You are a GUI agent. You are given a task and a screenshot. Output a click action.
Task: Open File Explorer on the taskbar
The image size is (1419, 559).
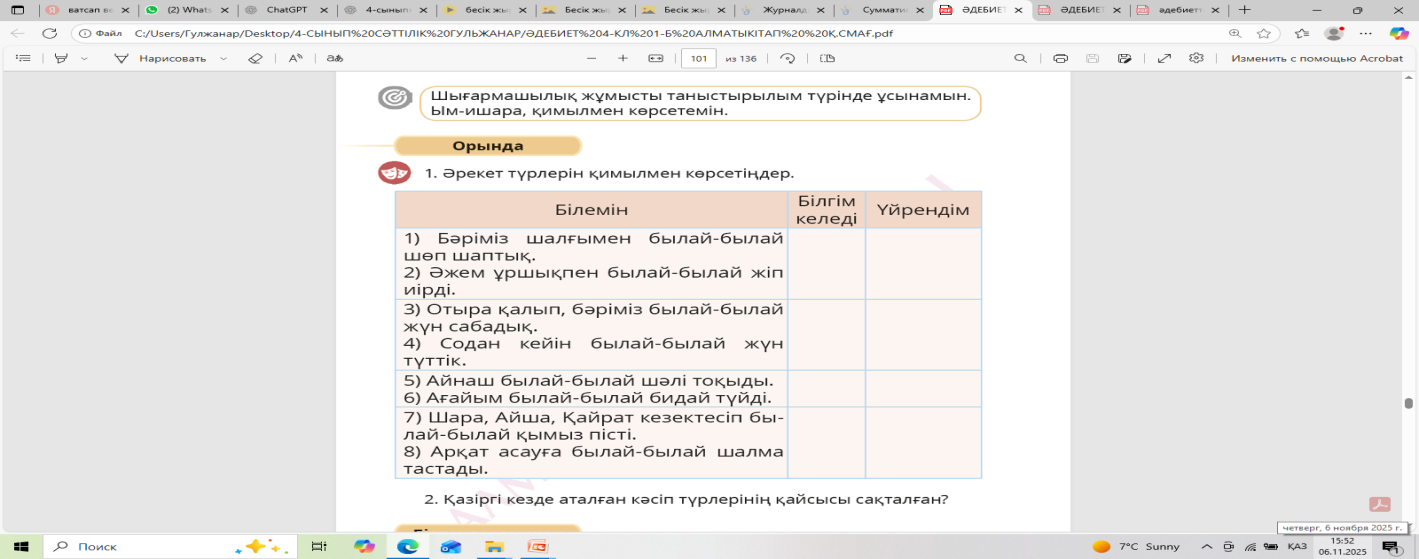(x=494, y=546)
